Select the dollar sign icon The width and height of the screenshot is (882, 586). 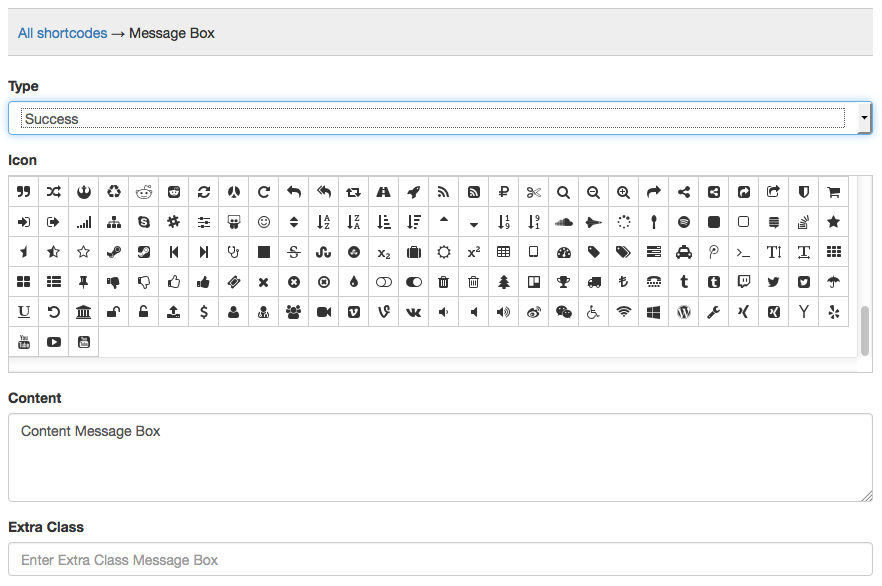coord(204,312)
